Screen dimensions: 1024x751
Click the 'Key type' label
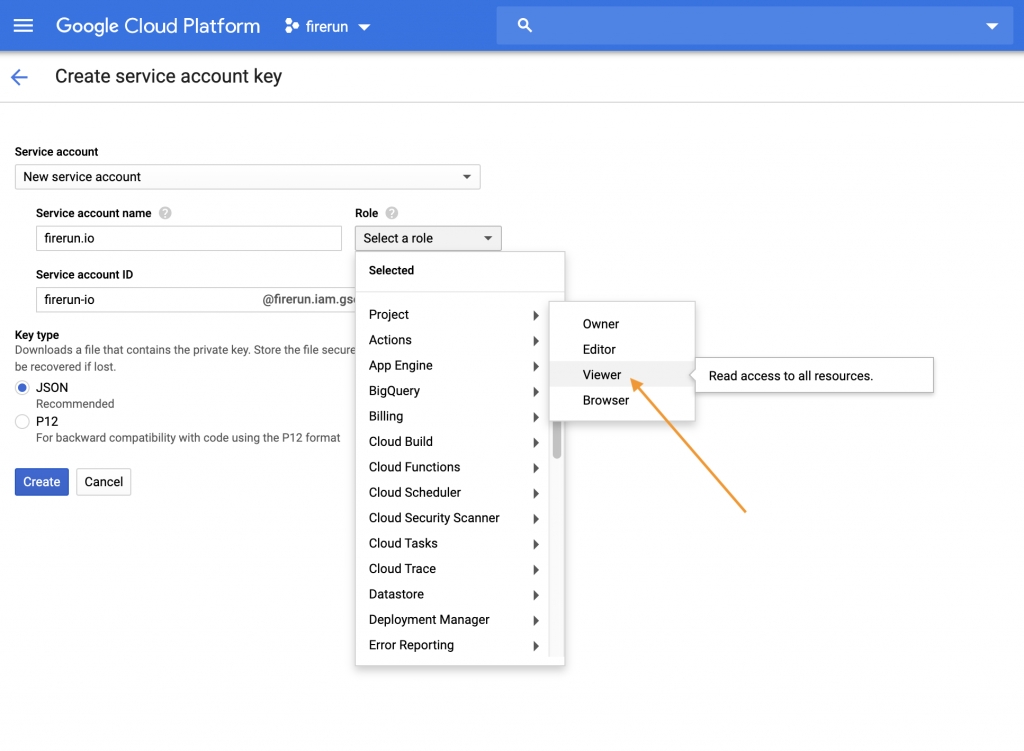tap(37, 335)
